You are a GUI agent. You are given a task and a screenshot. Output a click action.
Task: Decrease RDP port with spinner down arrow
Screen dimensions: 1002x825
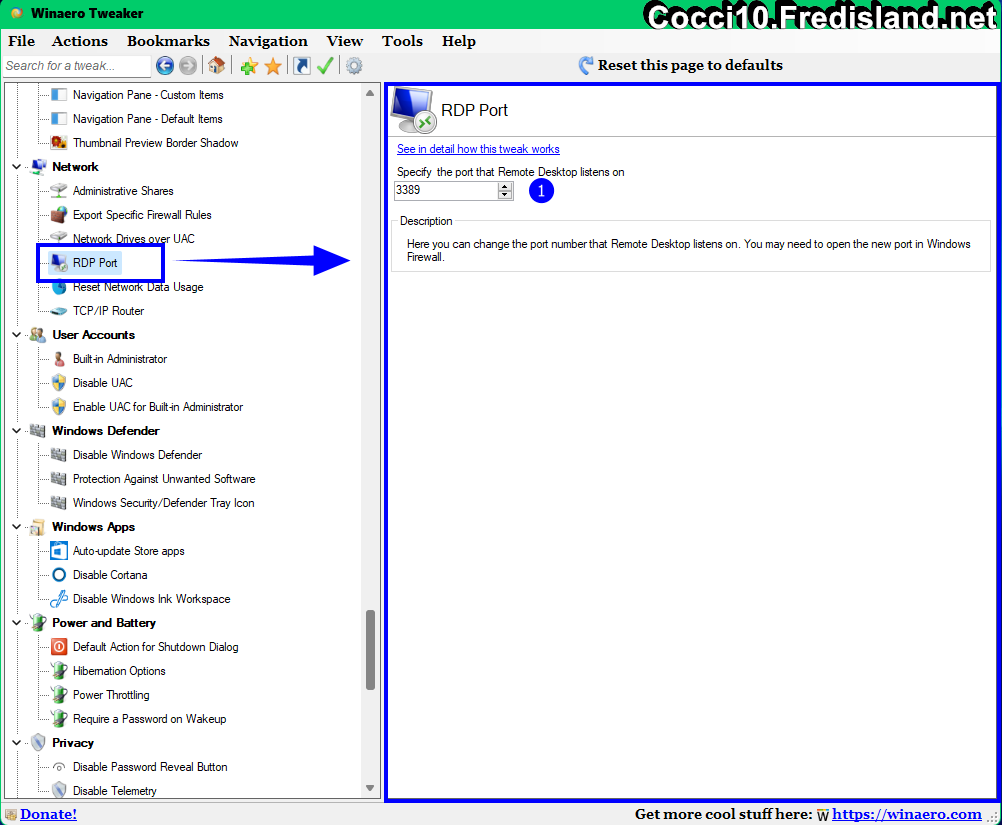tap(505, 195)
